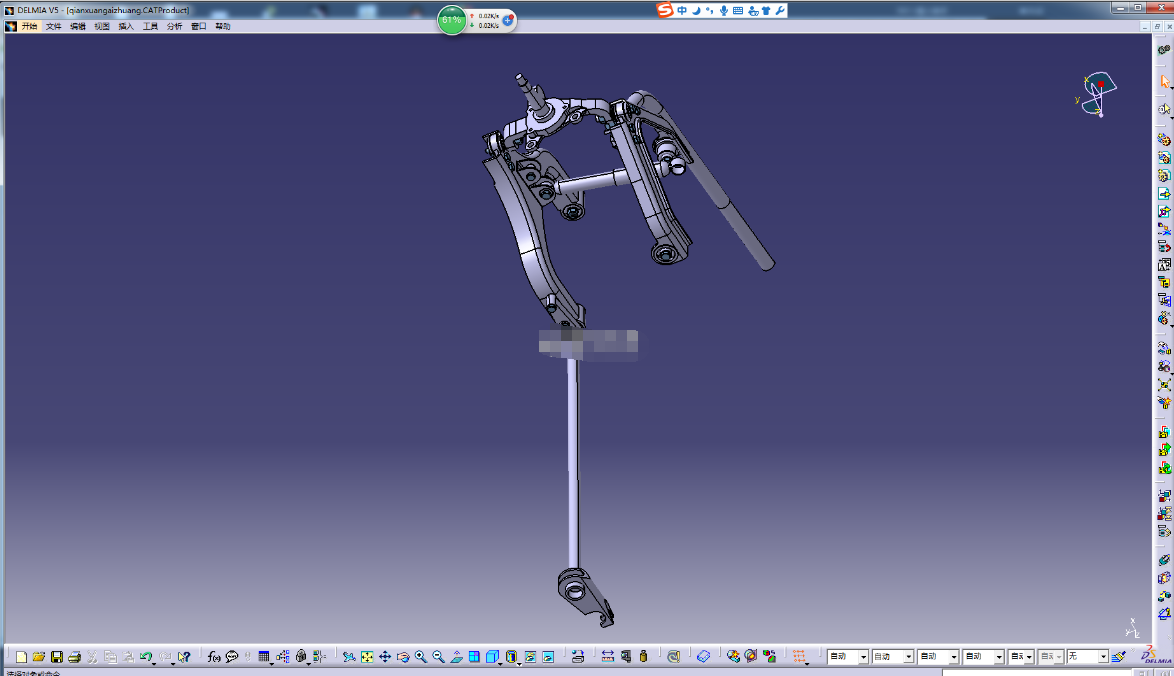The width and height of the screenshot is (1174, 676).
Task: Click the 3D compass in the viewport
Action: (x=1097, y=94)
